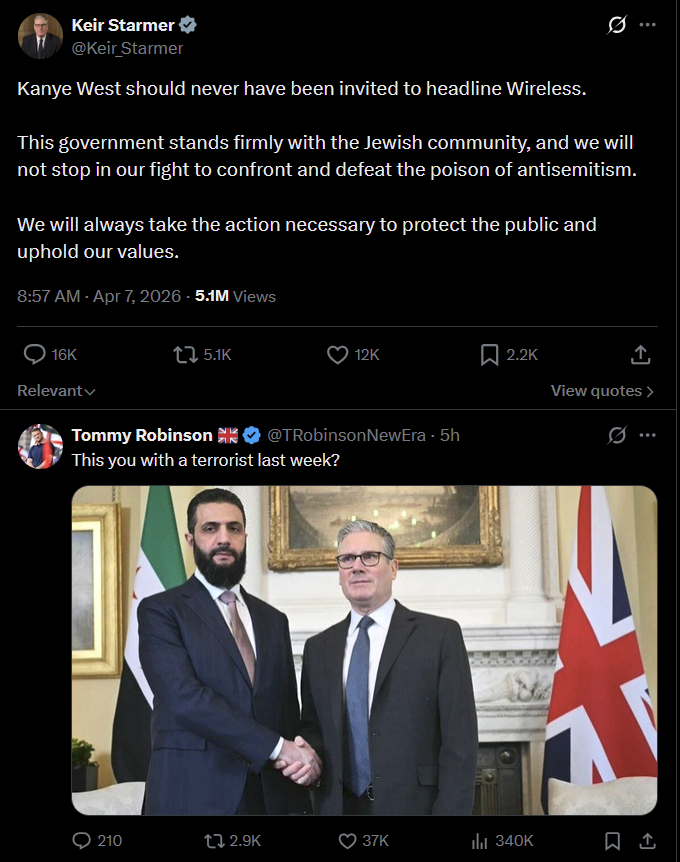680x862 pixels.
Task: Open the more options menu on main post
Action: 648,26
